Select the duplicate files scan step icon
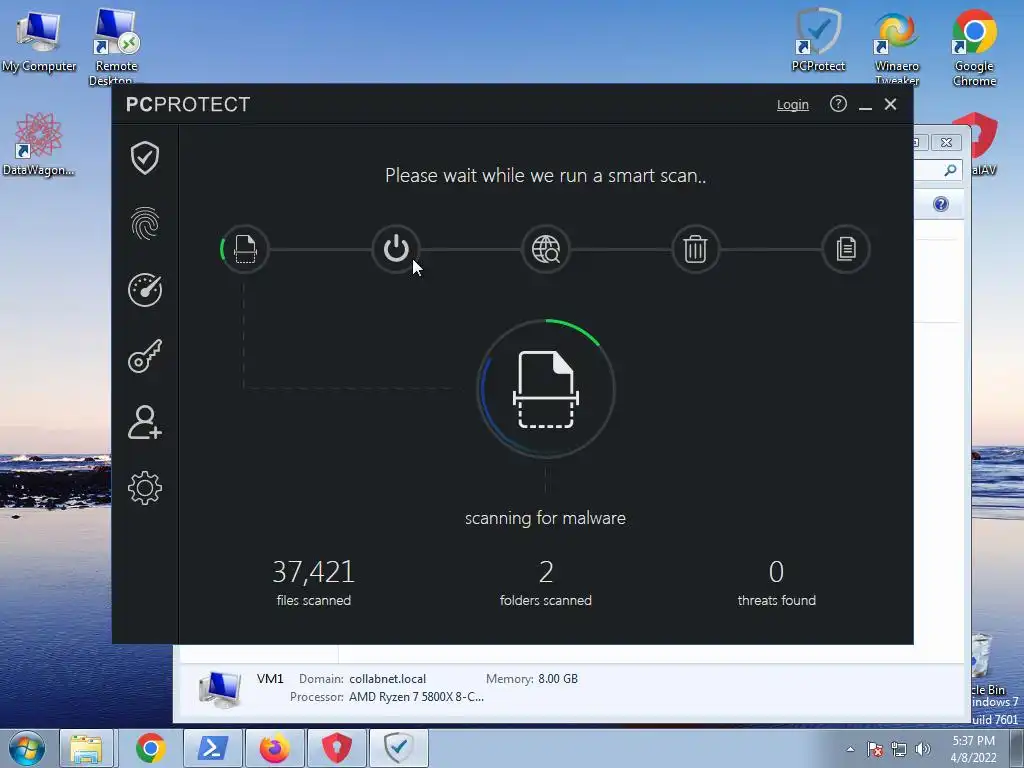The width and height of the screenshot is (1024, 768). 846,249
